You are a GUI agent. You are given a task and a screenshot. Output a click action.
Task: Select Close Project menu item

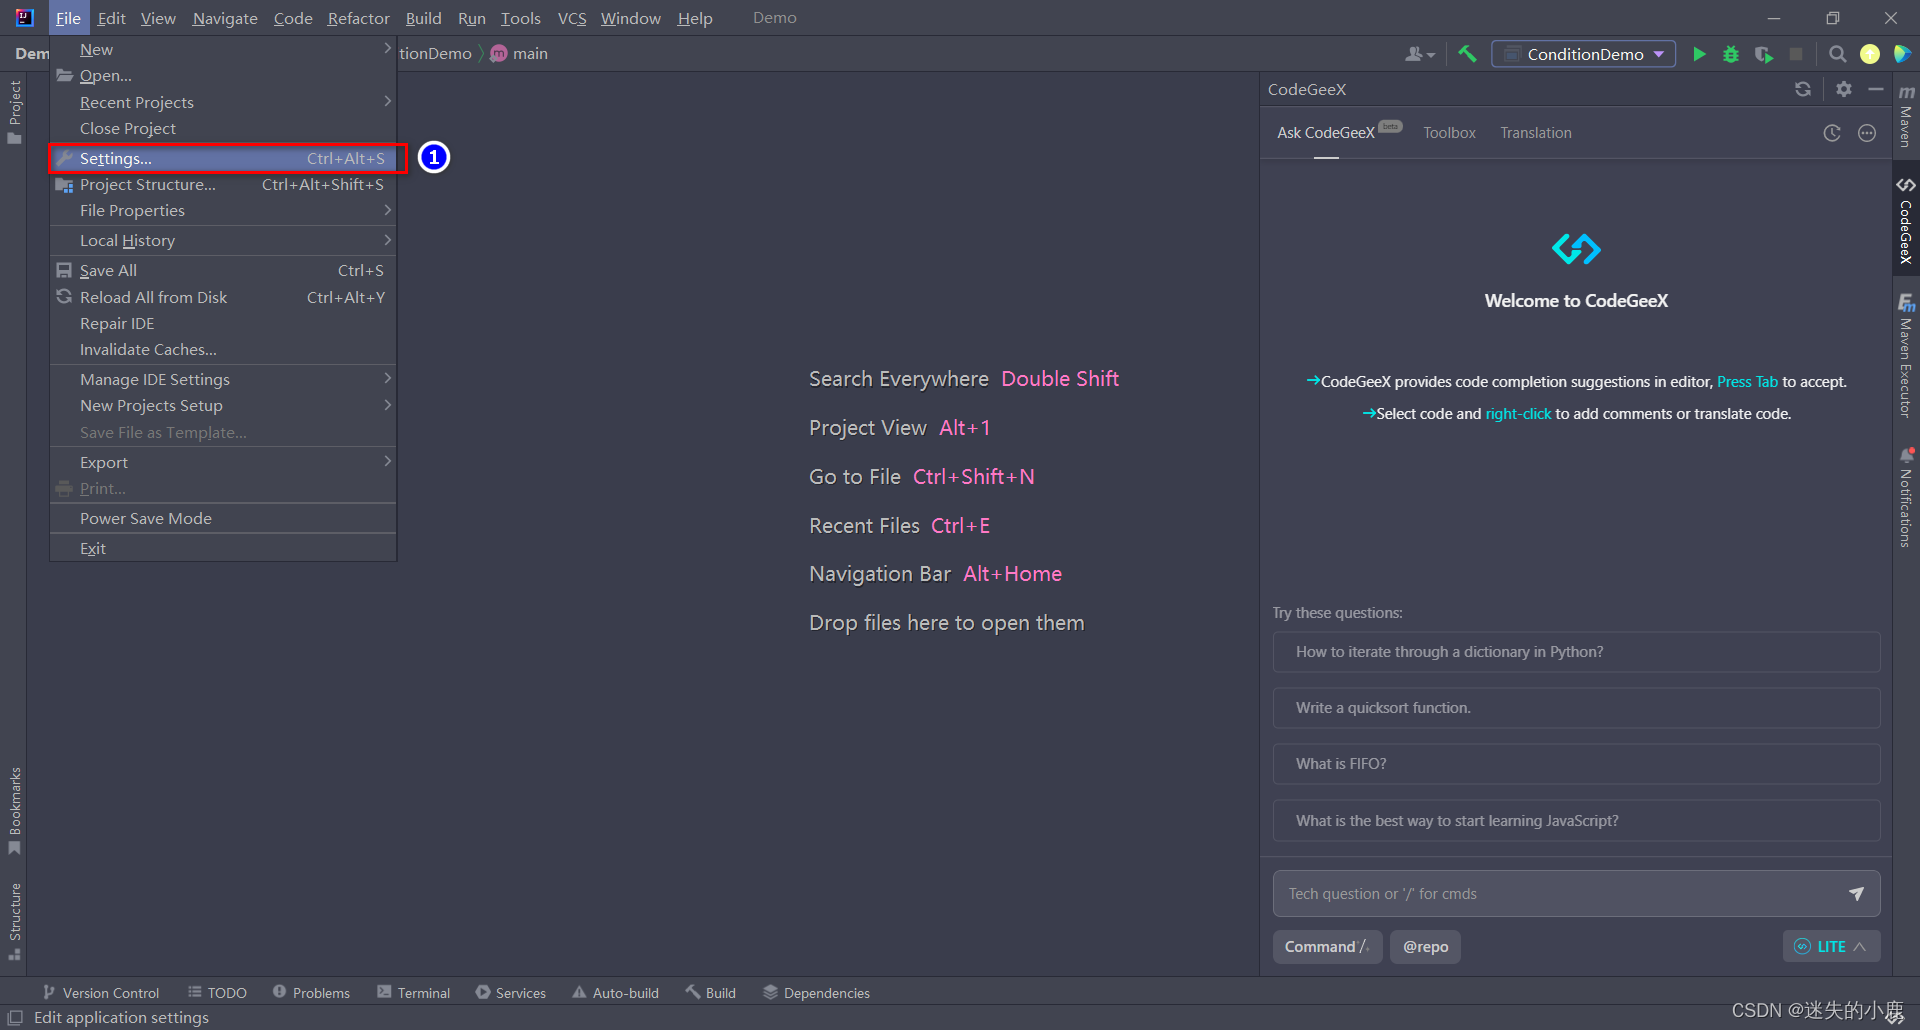point(224,128)
